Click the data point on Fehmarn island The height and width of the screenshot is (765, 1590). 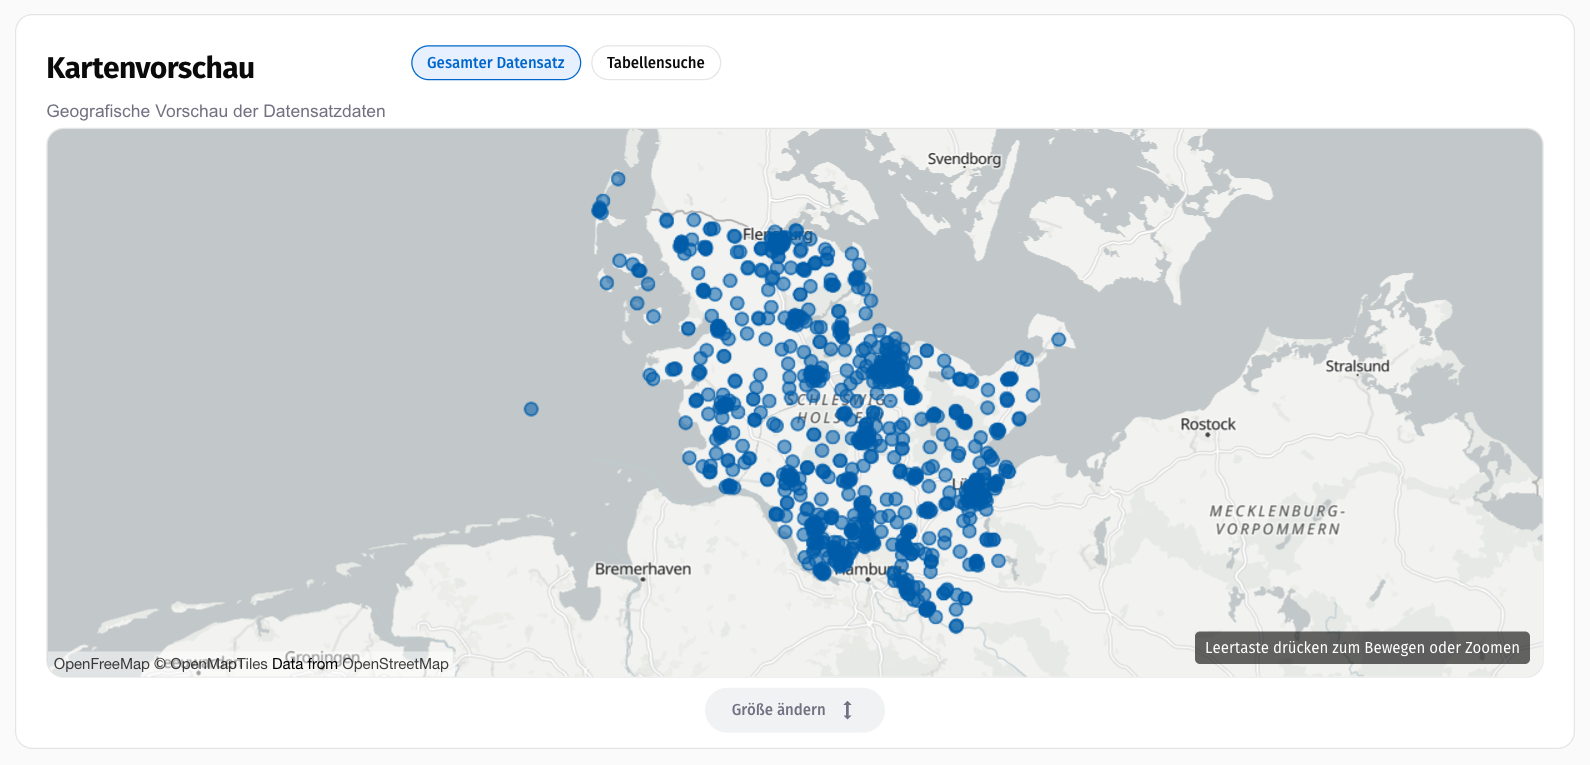coord(1058,340)
